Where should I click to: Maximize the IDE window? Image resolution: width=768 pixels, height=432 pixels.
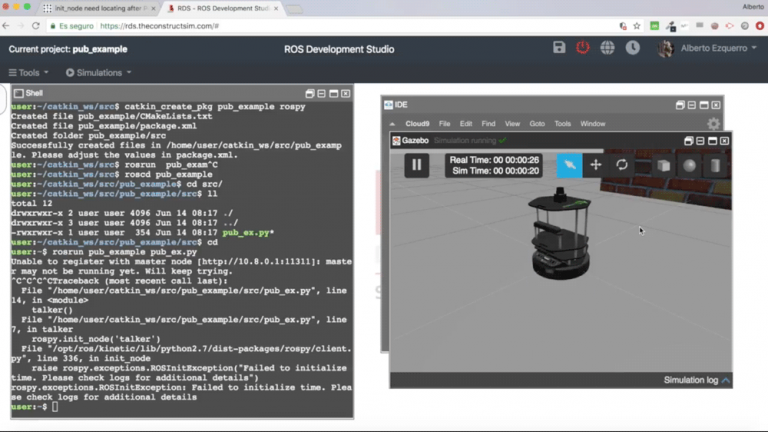tap(704, 105)
